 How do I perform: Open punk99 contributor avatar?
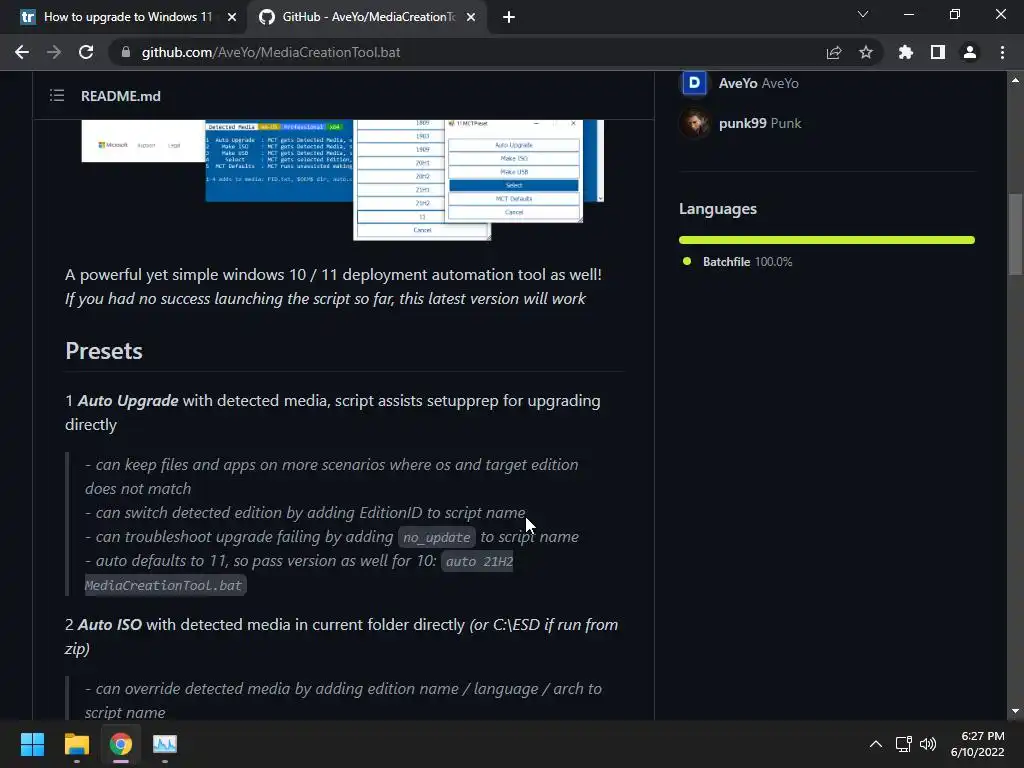694,123
